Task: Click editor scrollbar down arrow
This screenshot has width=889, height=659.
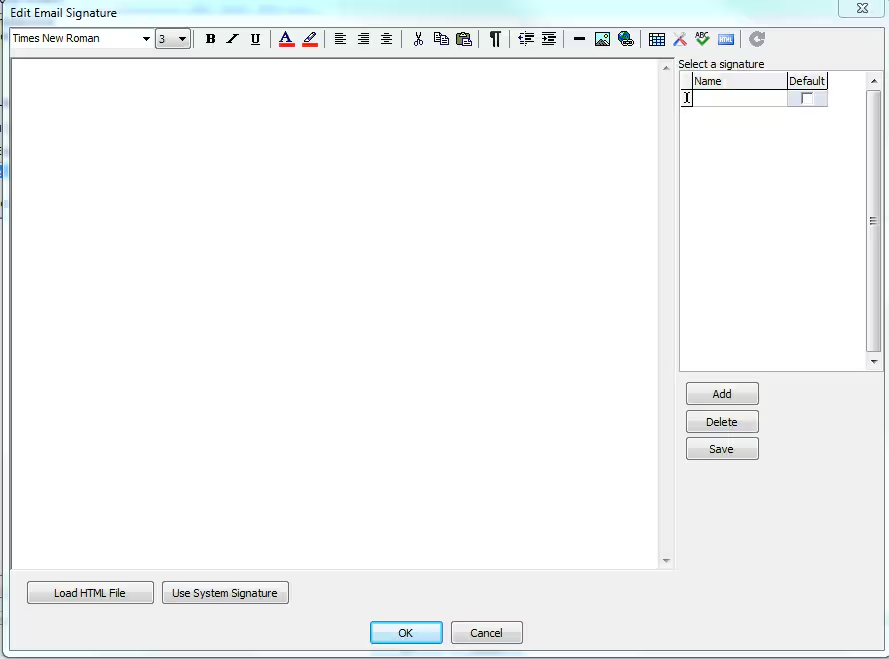Action: (x=666, y=561)
